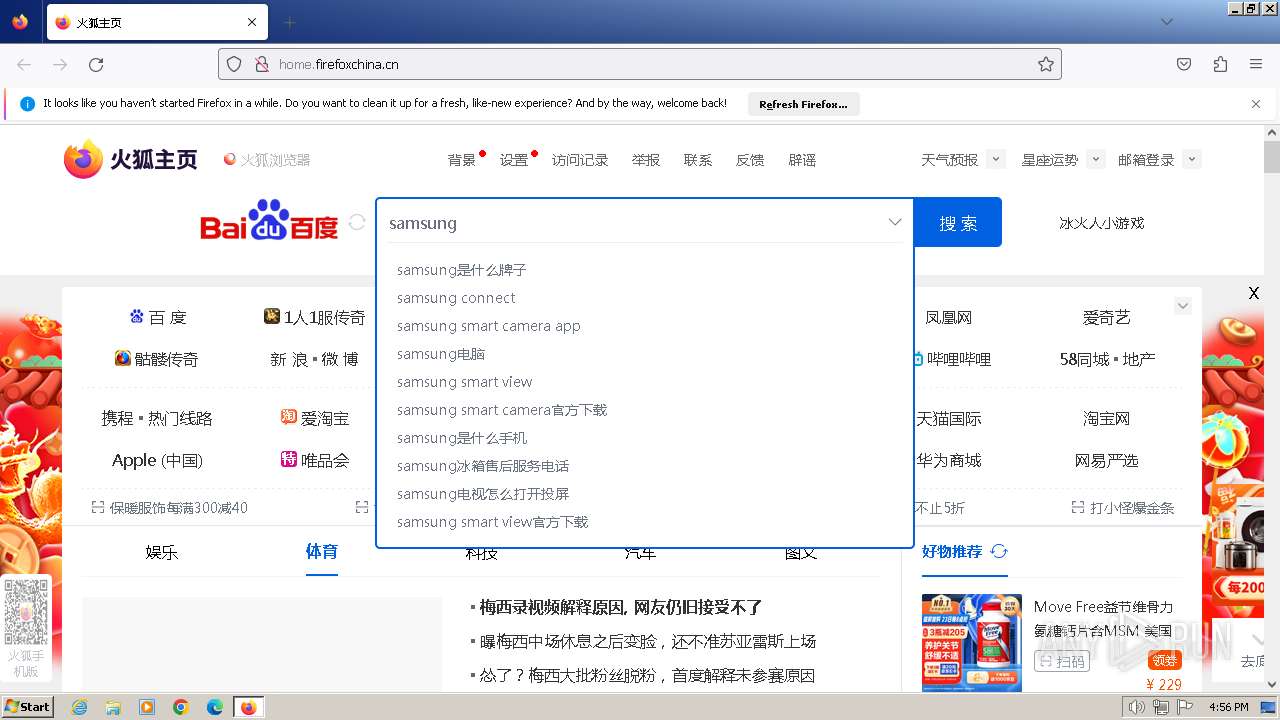
Task: Open the 火狐浏览器 link
Action: pyautogui.click(x=267, y=160)
